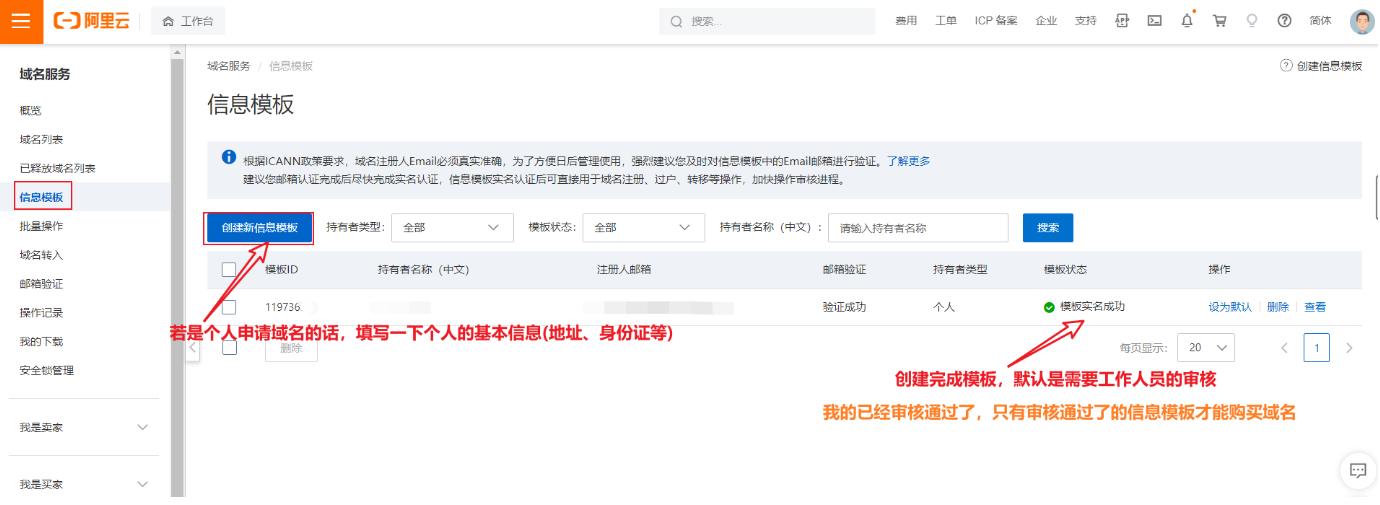Open the 持有者类型 dropdown
Viewport: 1380px width, 505px height.
click(452, 228)
